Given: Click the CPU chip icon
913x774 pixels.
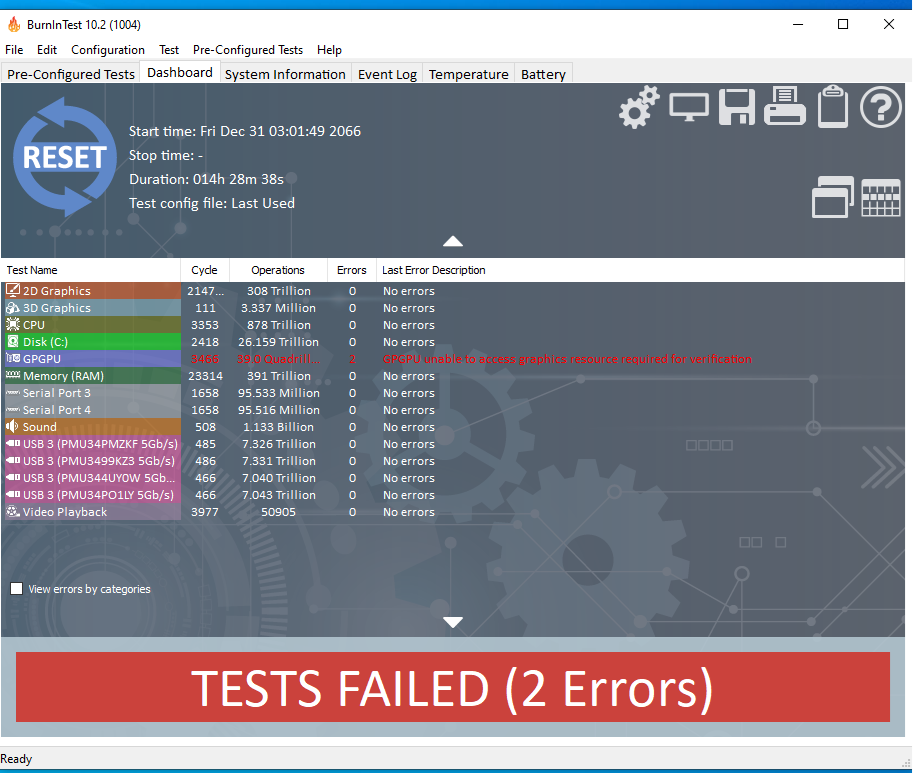Looking at the screenshot, I should (x=13, y=324).
